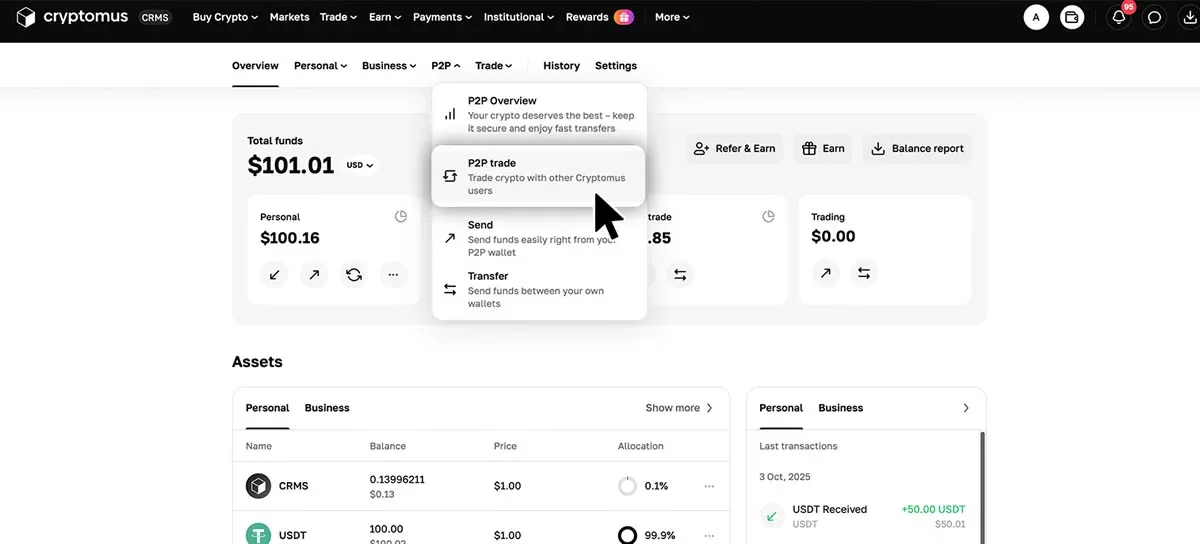Open Markets page
This screenshot has width=1200, height=544.
[290, 17]
